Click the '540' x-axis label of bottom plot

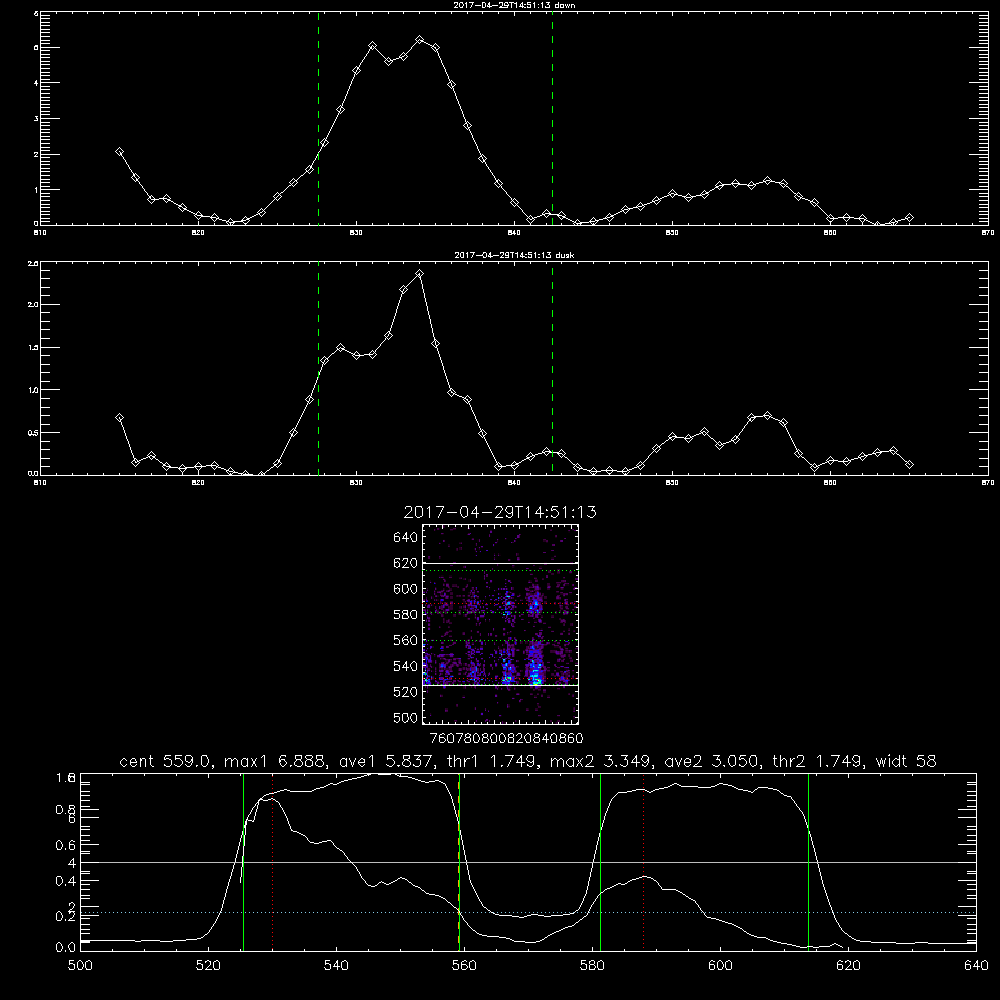pos(336,966)
